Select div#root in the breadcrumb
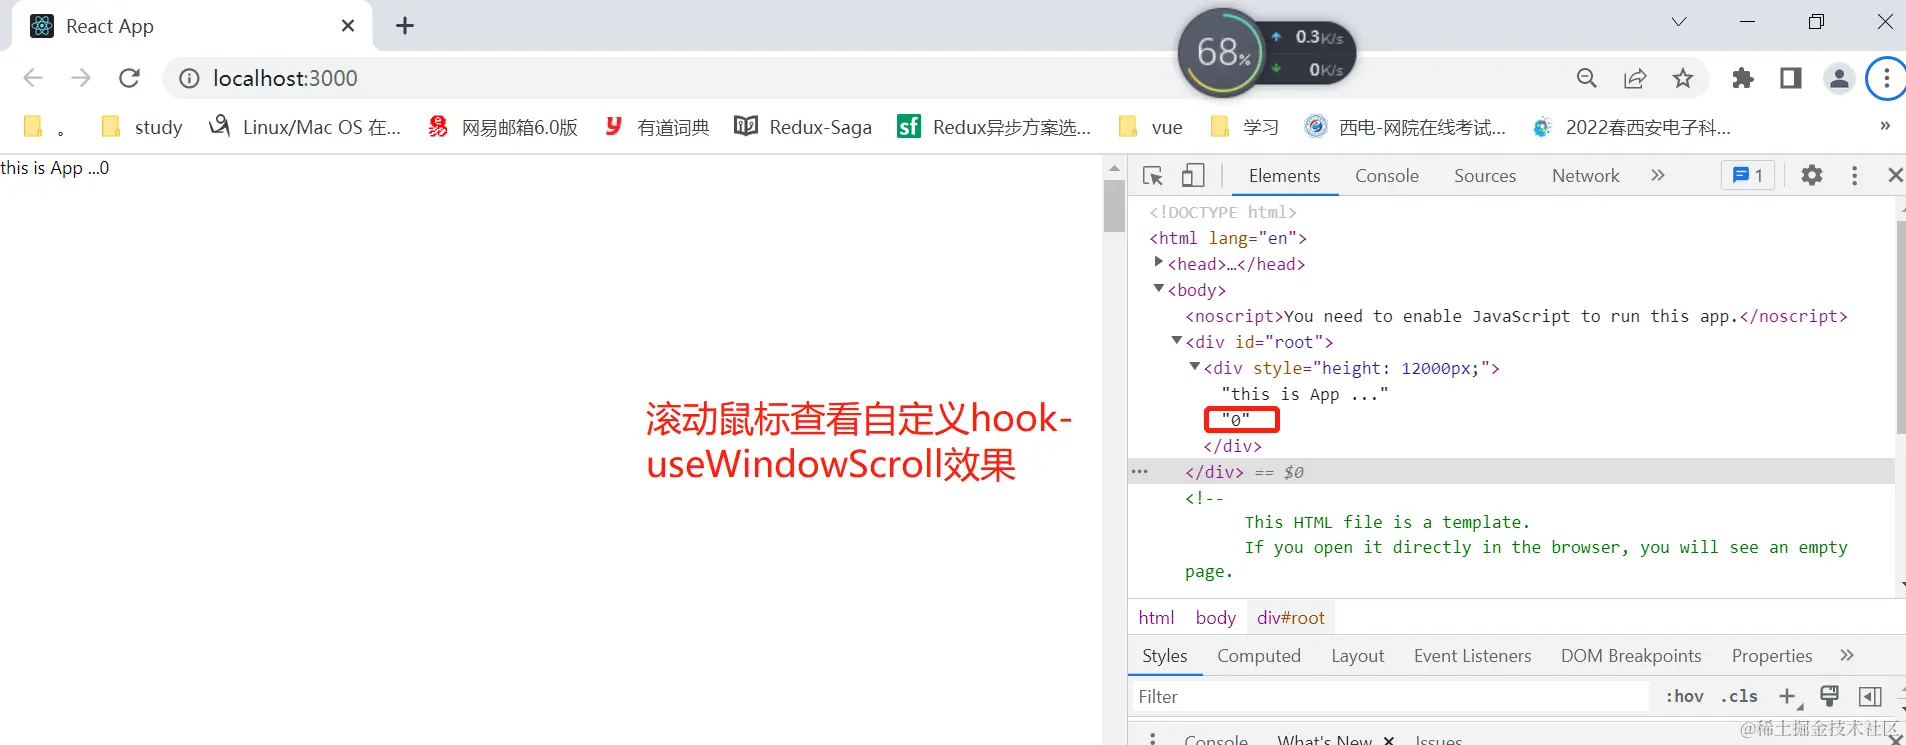 [x=1290, y=618]
